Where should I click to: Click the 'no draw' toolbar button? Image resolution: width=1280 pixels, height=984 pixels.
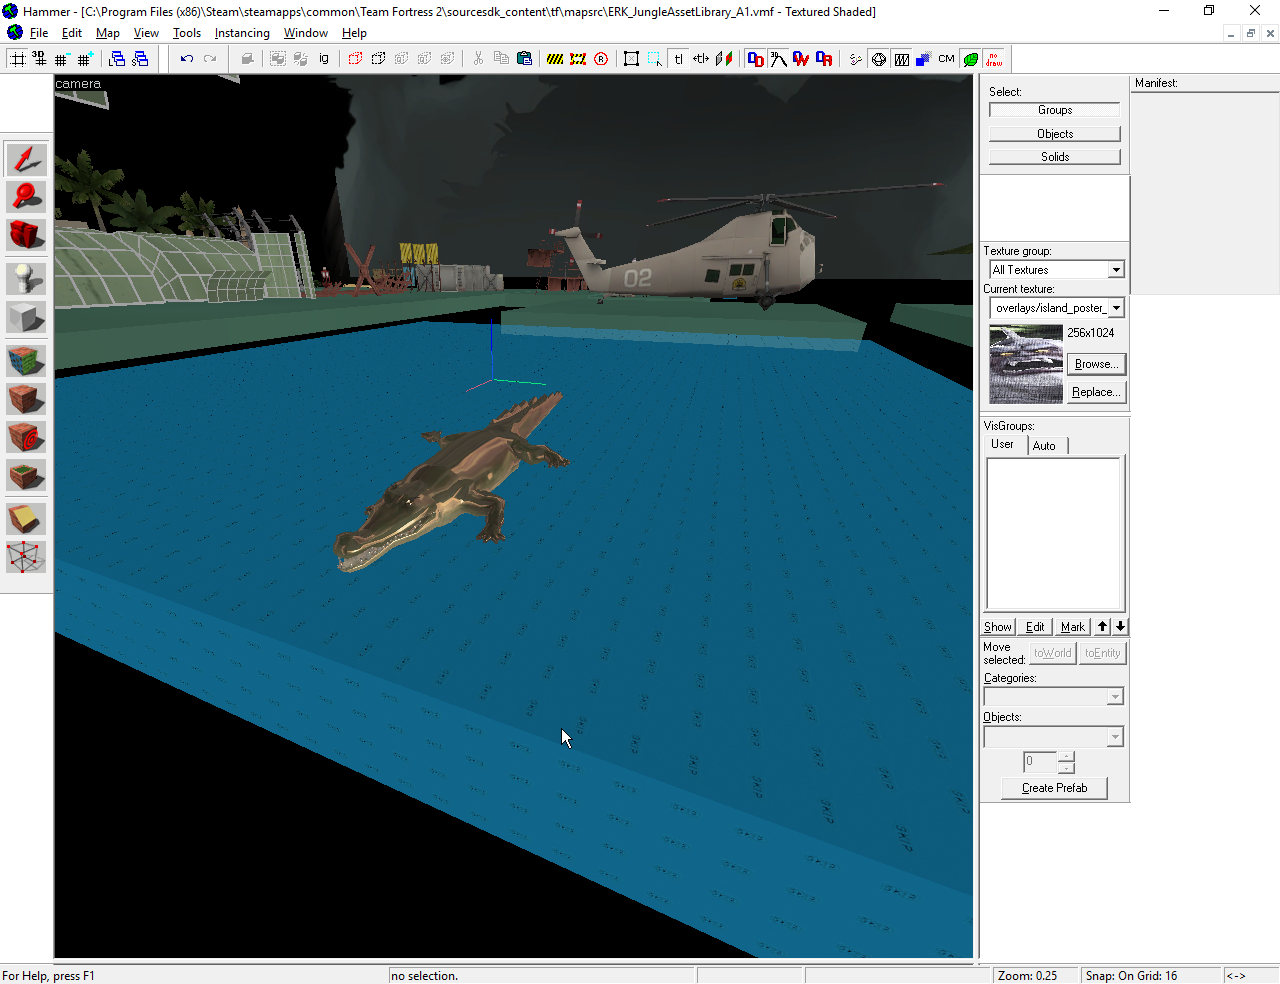[993, 59]
